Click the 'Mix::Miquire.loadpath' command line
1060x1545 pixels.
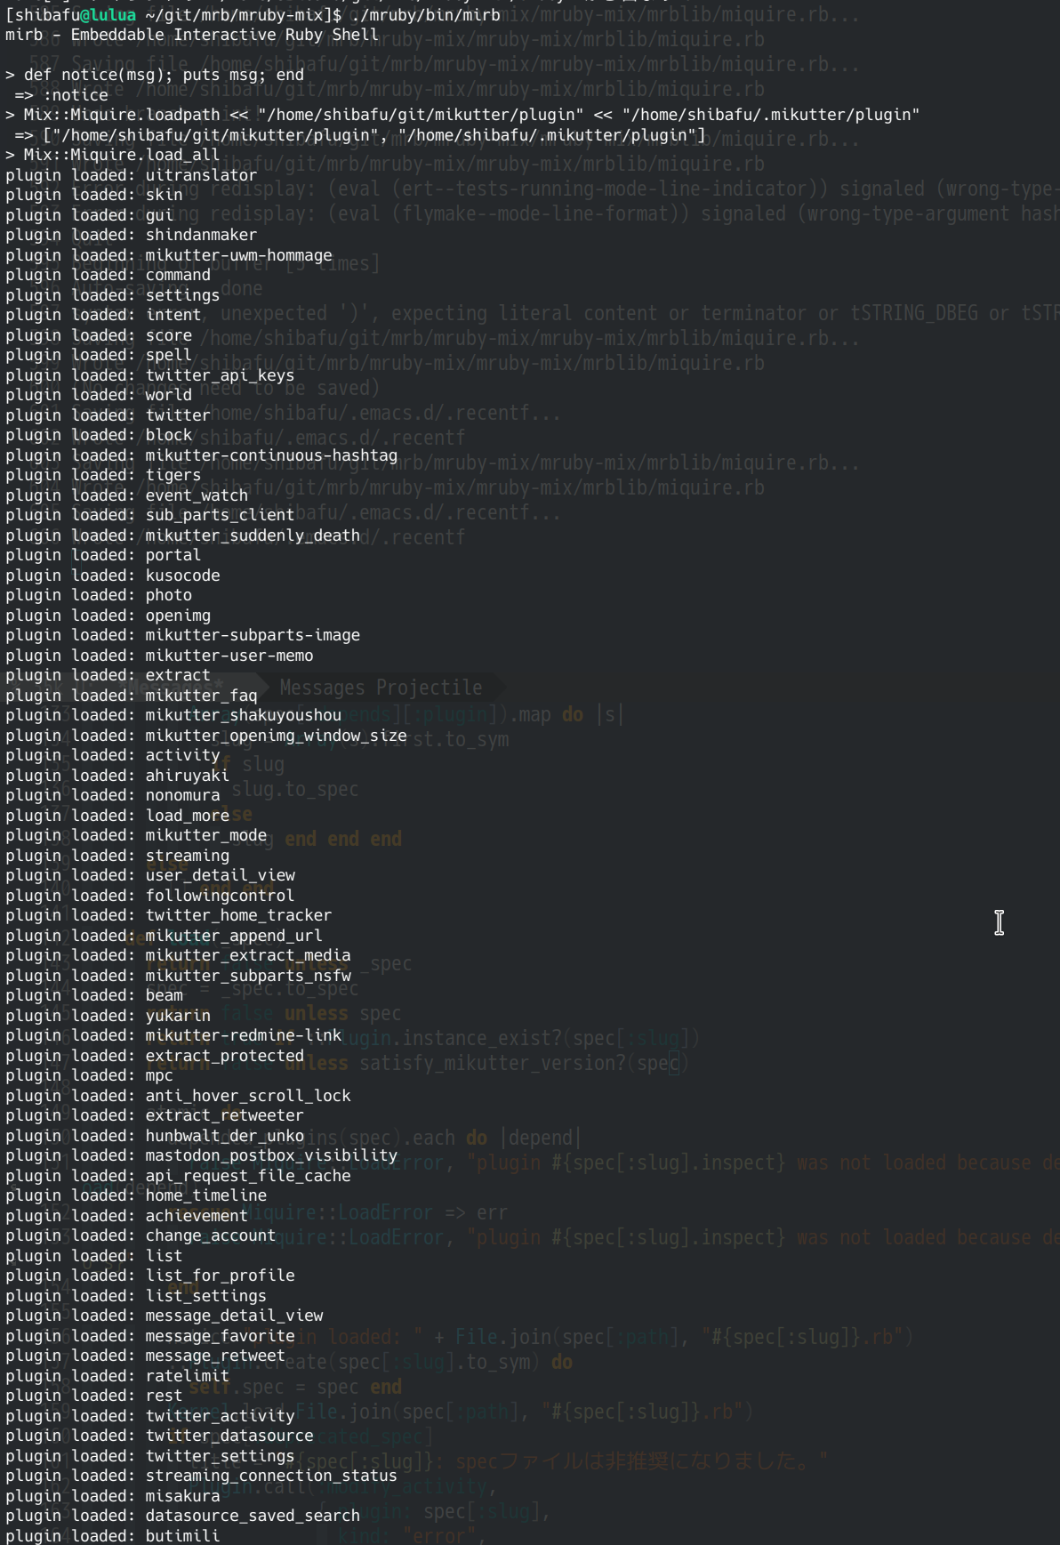[462, 115]
